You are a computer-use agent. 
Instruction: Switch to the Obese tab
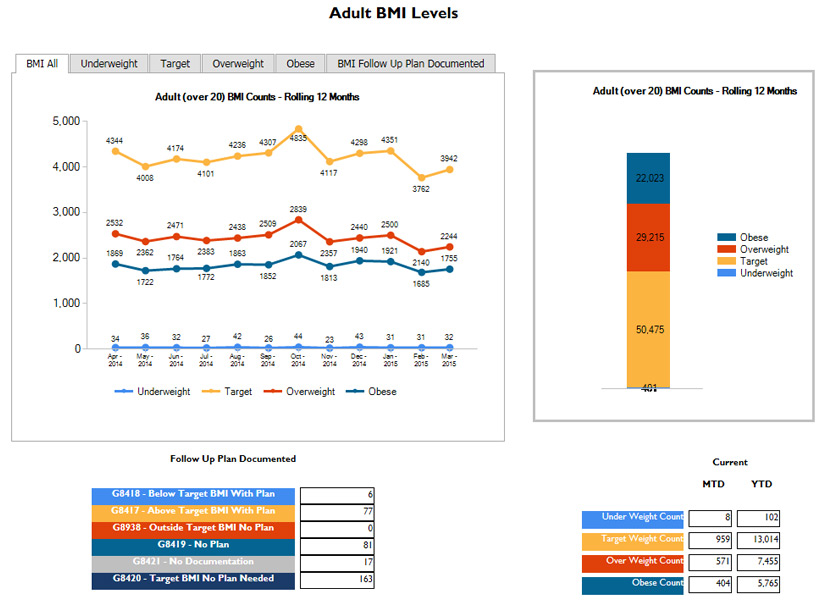[300, 63]
